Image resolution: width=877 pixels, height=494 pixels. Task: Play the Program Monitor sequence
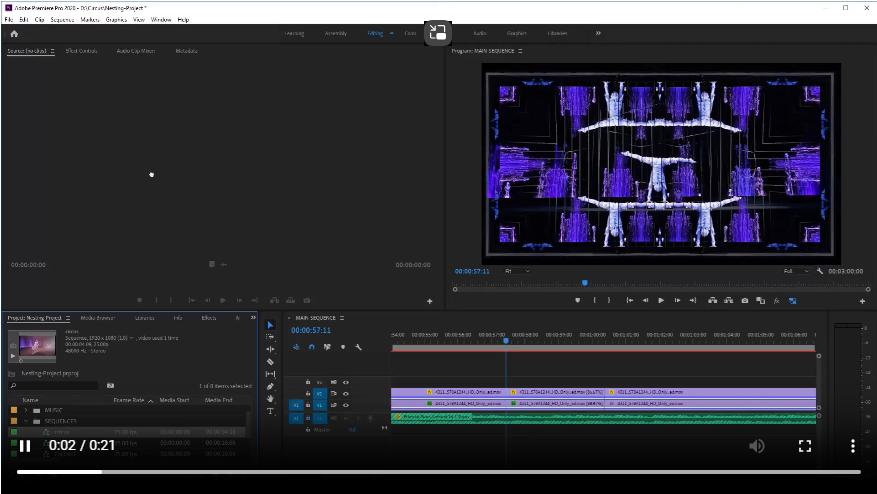coord(661,300)
